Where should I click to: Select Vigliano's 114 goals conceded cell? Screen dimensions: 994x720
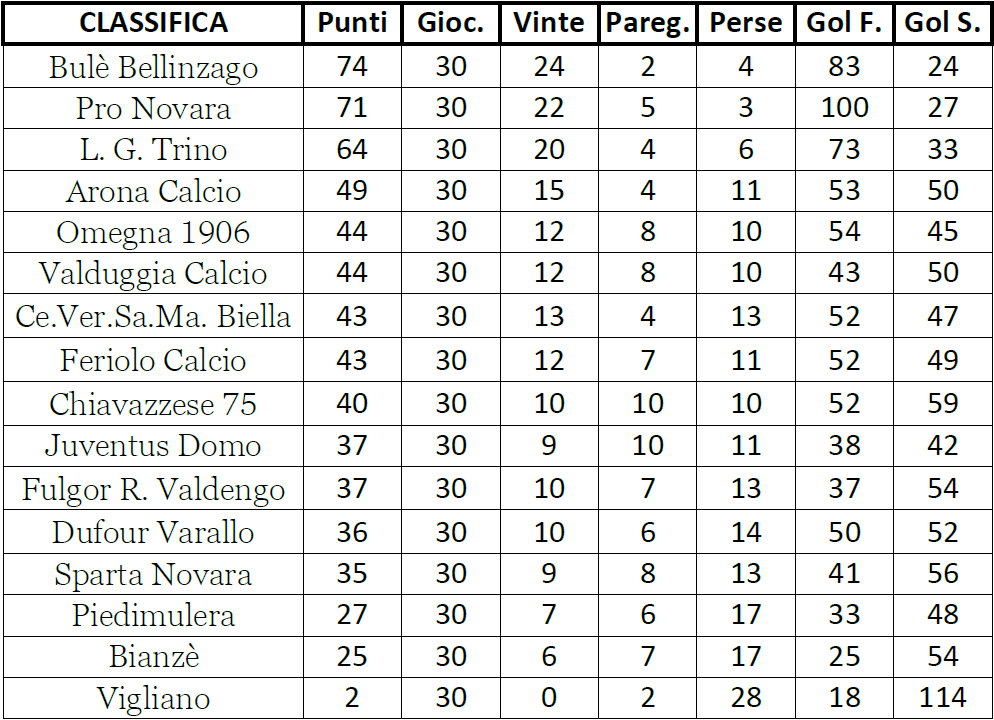[x=943, y=698]
